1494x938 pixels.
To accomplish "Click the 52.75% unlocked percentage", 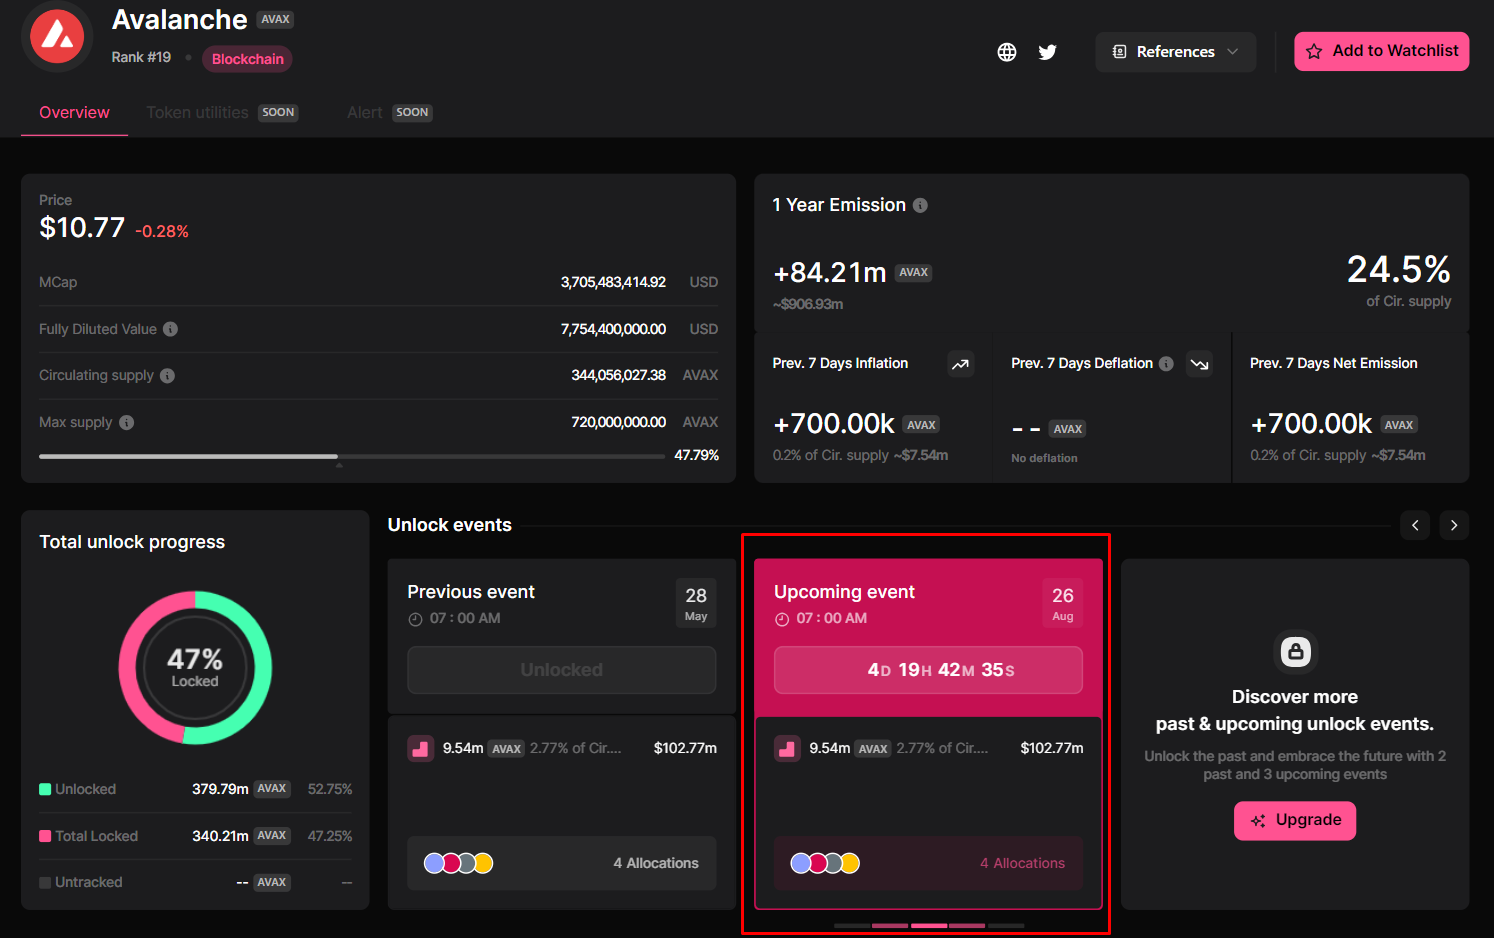I will (330, 789).
